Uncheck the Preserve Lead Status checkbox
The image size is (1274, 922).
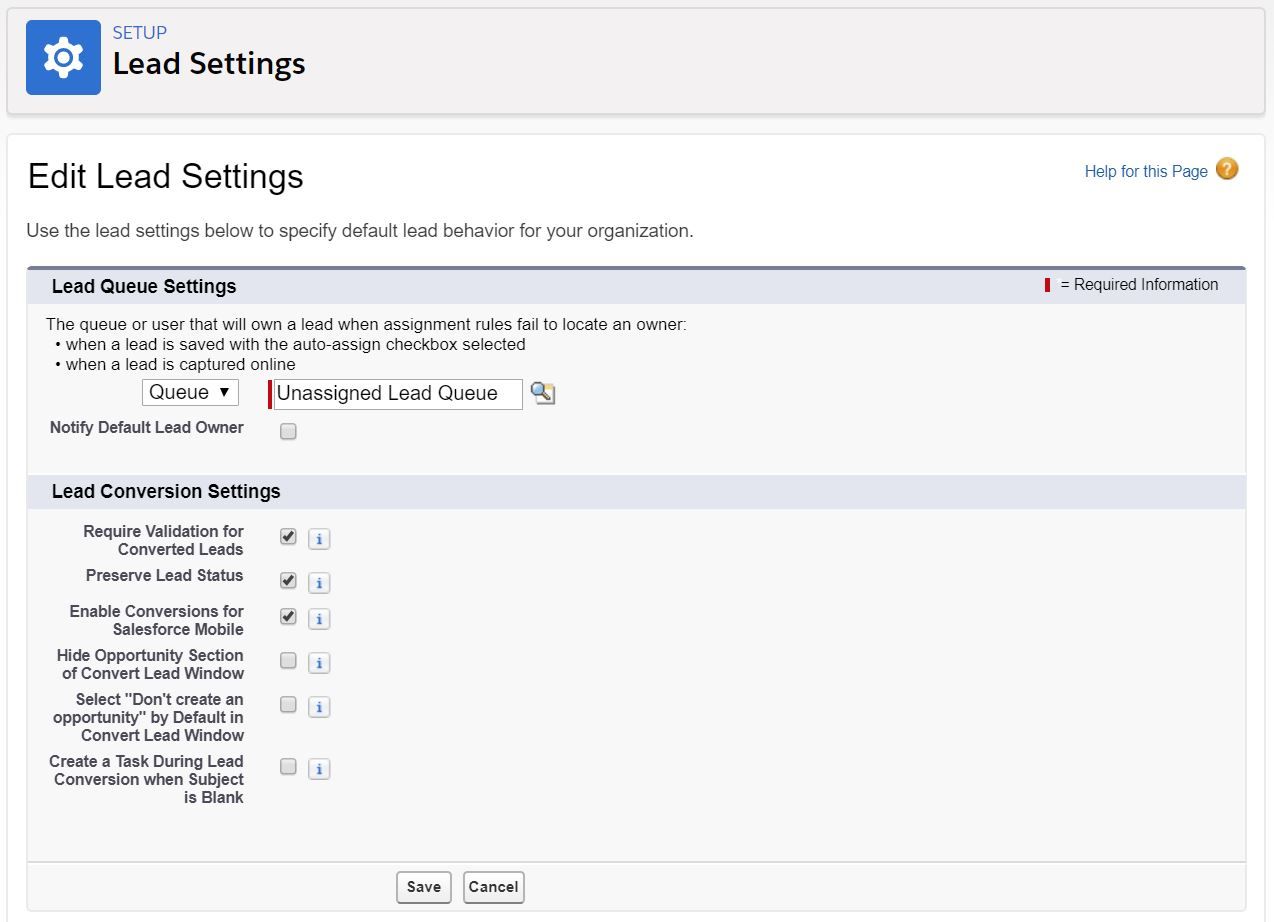coord(288,580)
